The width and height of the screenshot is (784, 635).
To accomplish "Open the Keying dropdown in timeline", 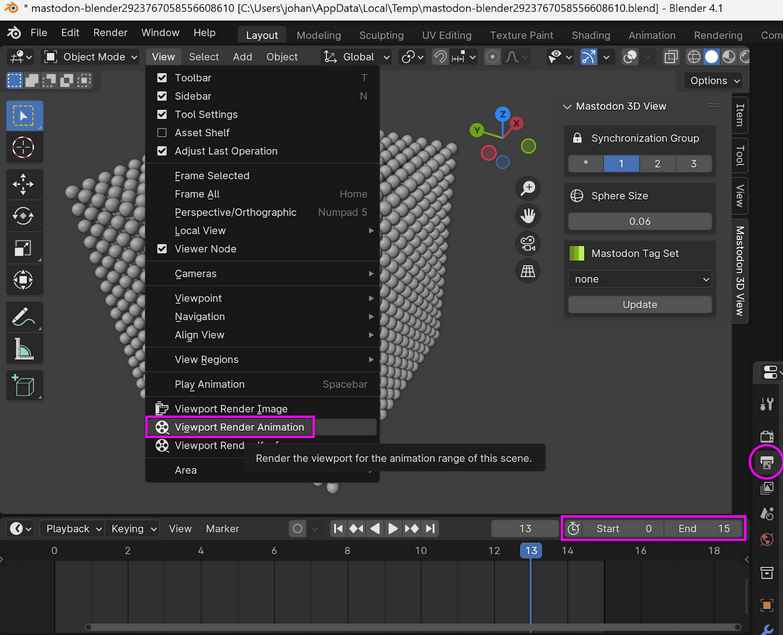I will tap(133, 528).
